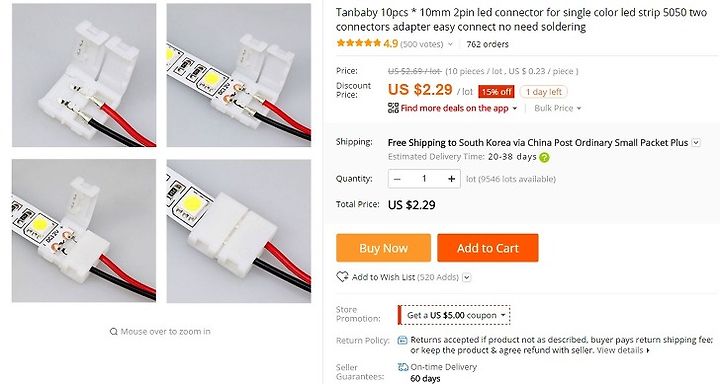This screenshot has height=384, width=720.
Task: Click the quantity input field
Action: (424, 179)
